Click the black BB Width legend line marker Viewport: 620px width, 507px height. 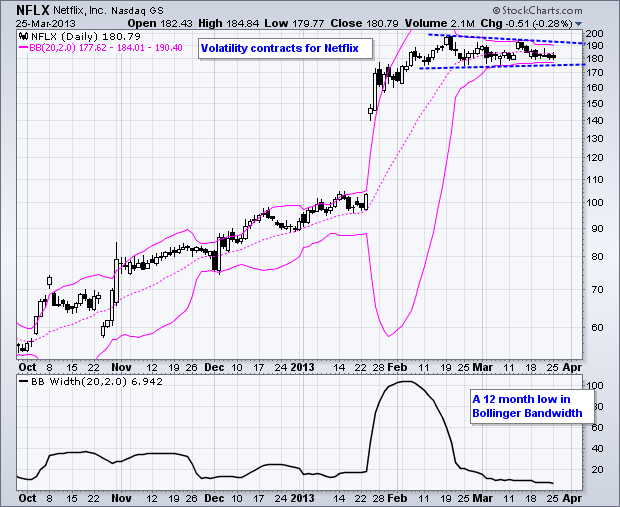24,382
